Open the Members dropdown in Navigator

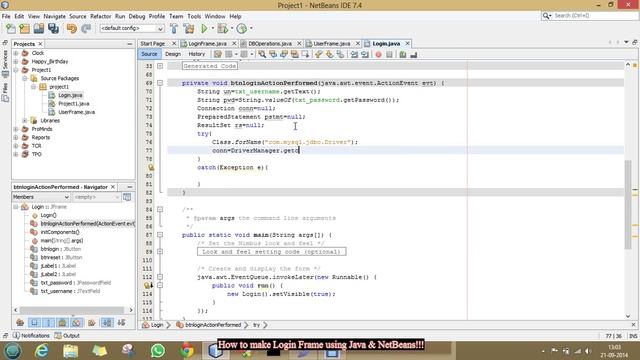click(41, 197)
